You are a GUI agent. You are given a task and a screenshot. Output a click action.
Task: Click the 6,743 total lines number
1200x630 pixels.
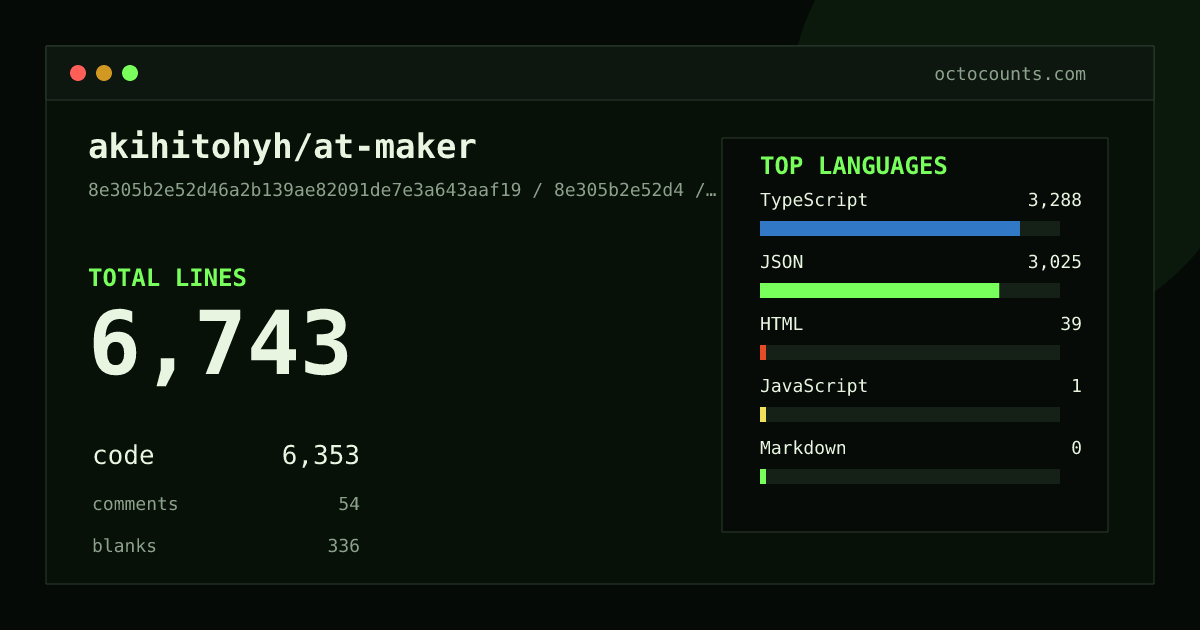pos(220,345)
